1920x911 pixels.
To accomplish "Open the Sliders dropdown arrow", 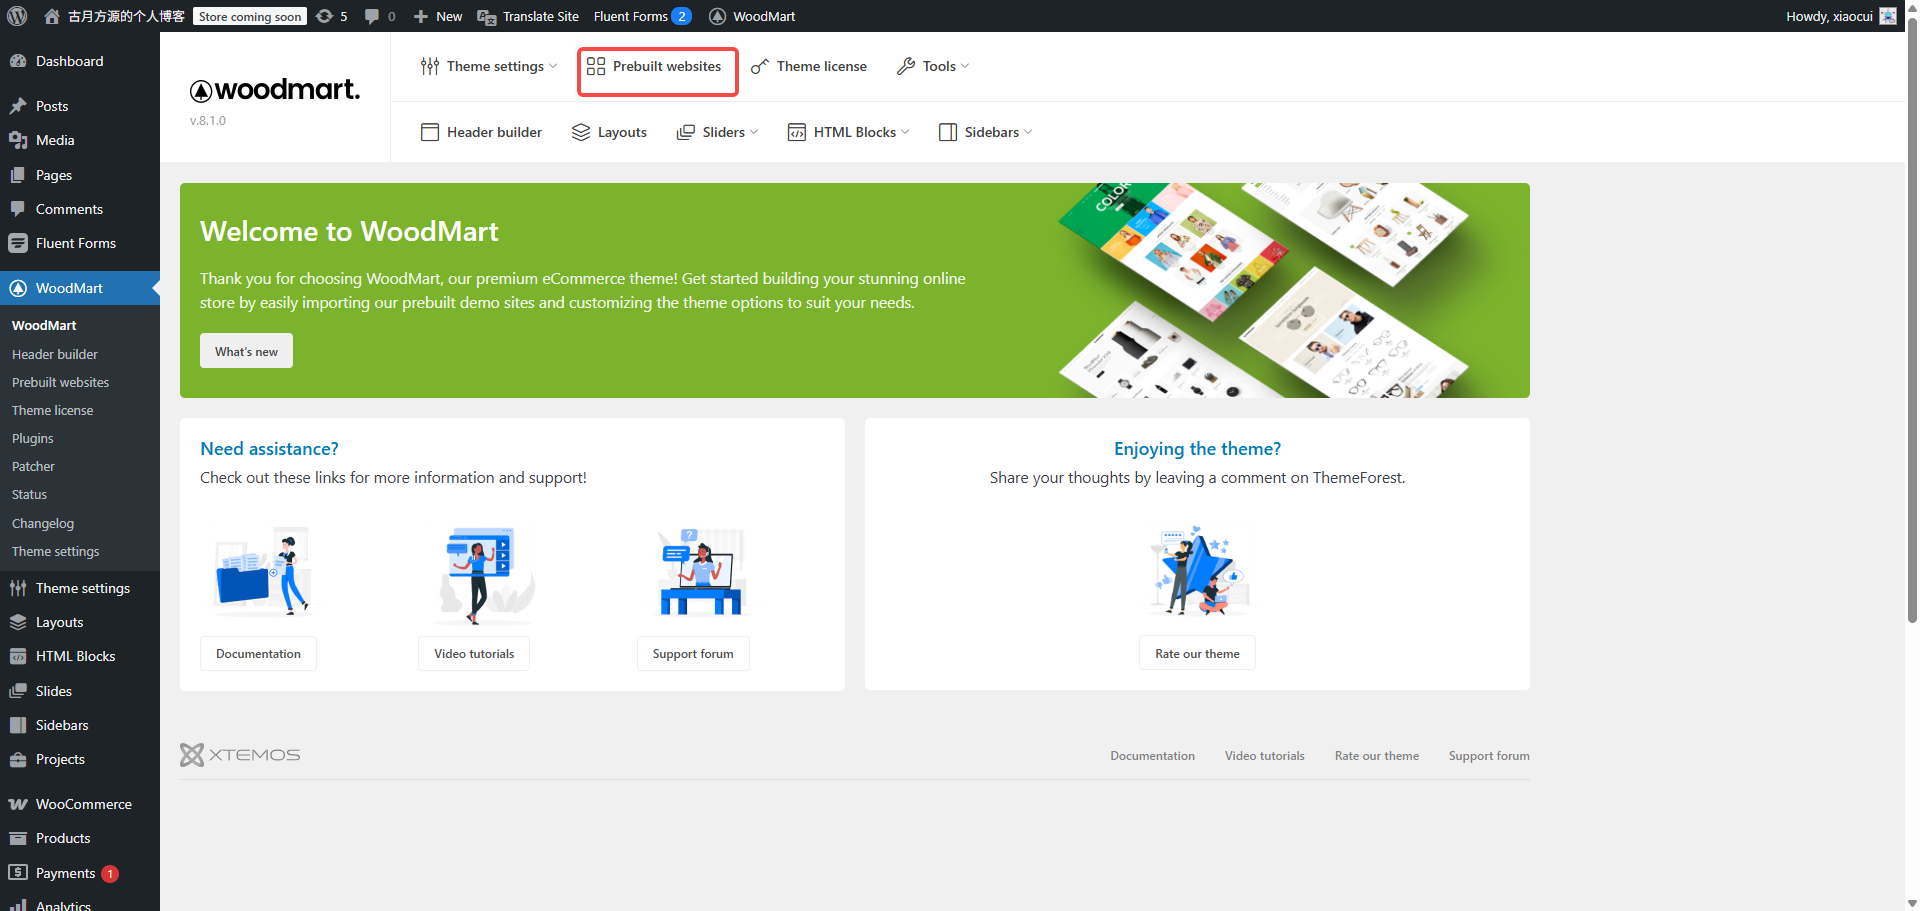I will (754, 132).
